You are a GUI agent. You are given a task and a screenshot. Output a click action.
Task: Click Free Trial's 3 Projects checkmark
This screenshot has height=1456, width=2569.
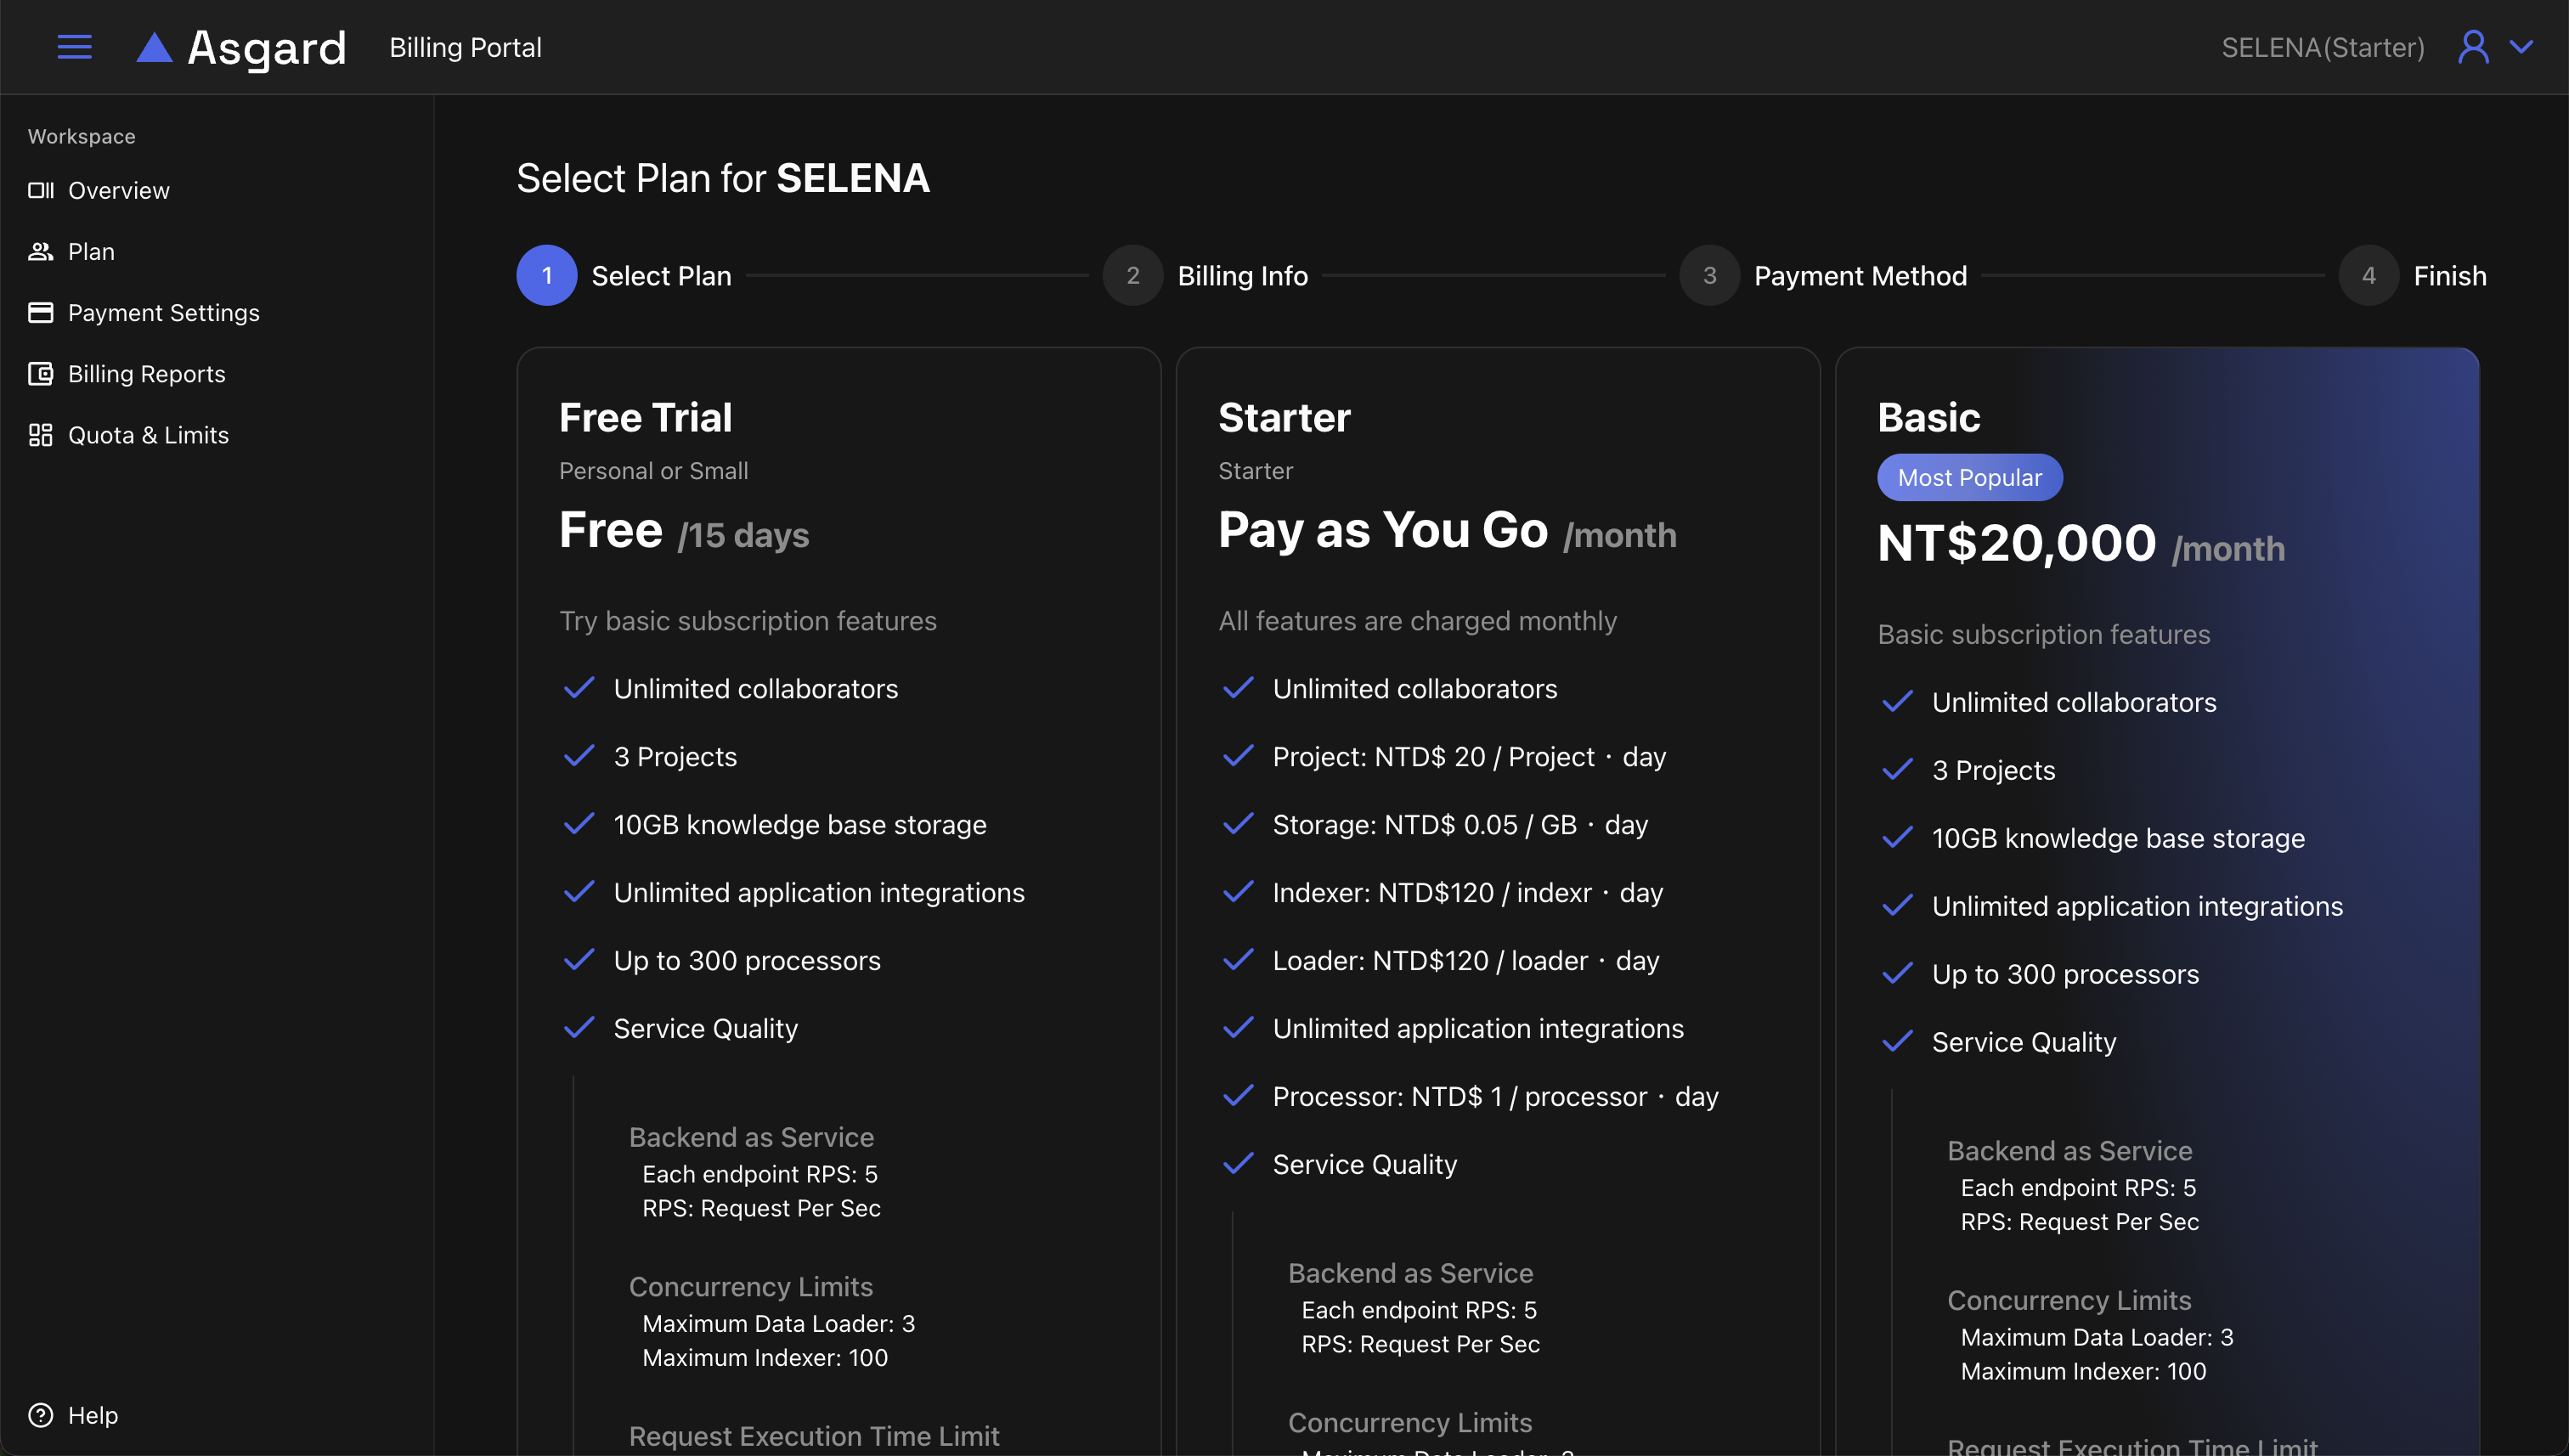(x=579, y=756)
